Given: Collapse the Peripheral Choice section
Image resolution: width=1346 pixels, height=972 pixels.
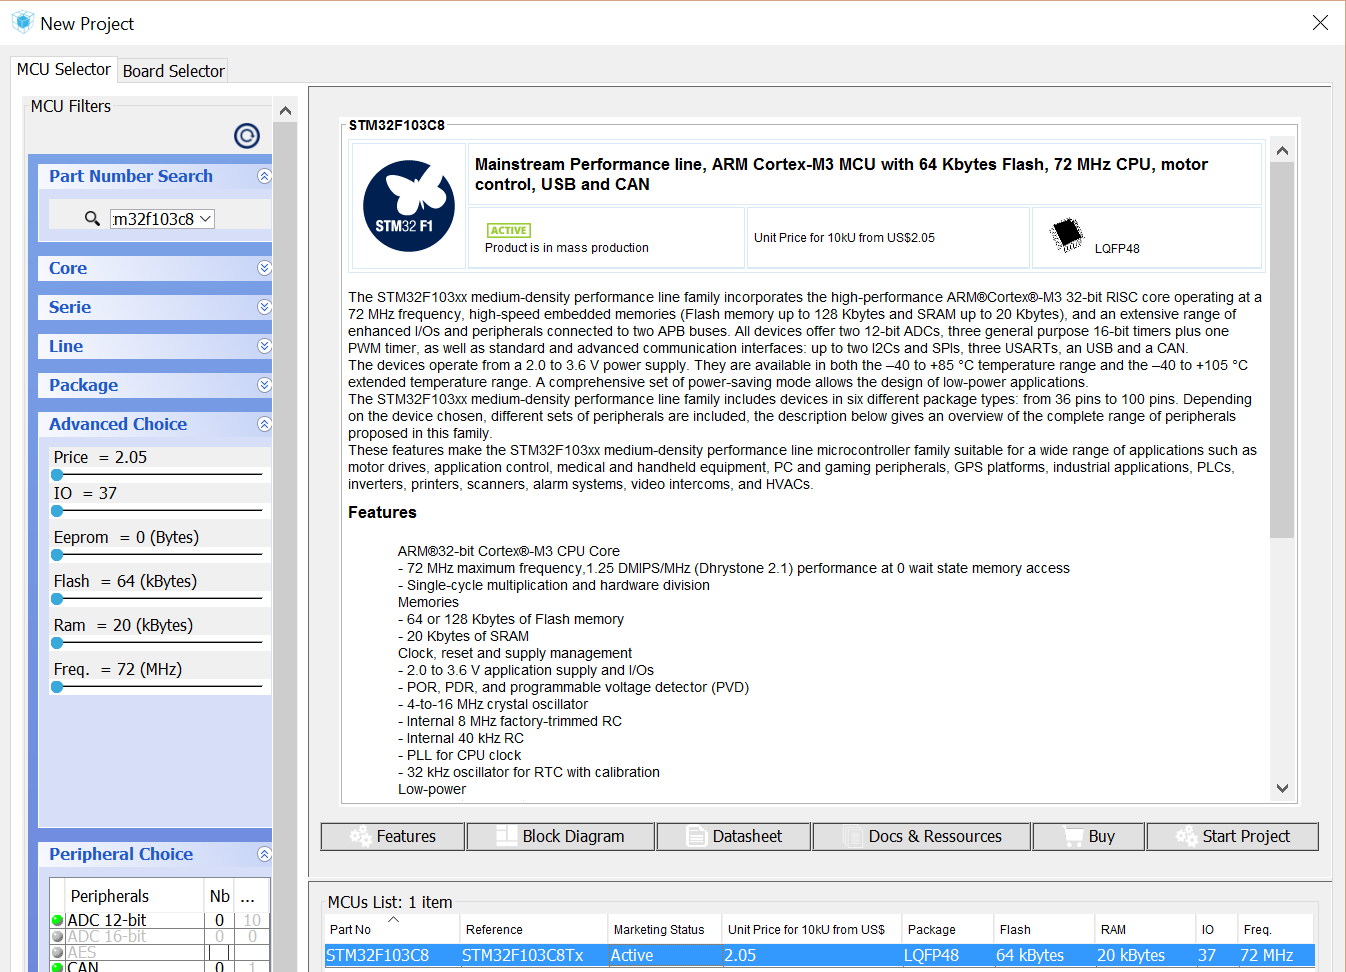Looking at the screenshot, I should click(x=264, y=854).
